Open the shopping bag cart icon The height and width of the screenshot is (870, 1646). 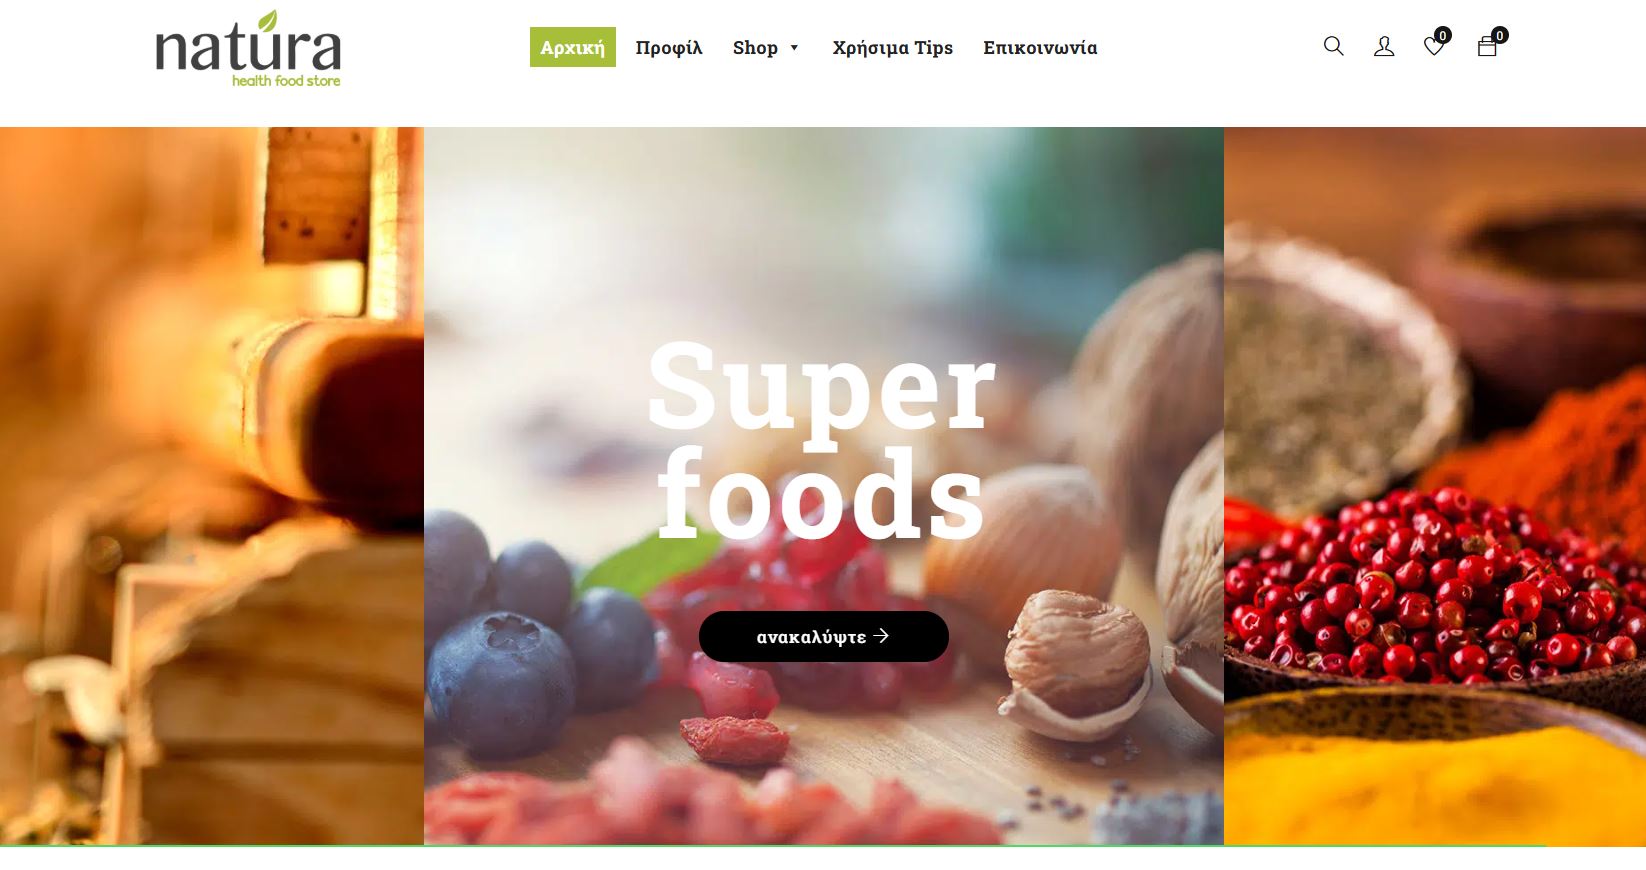1487,46
